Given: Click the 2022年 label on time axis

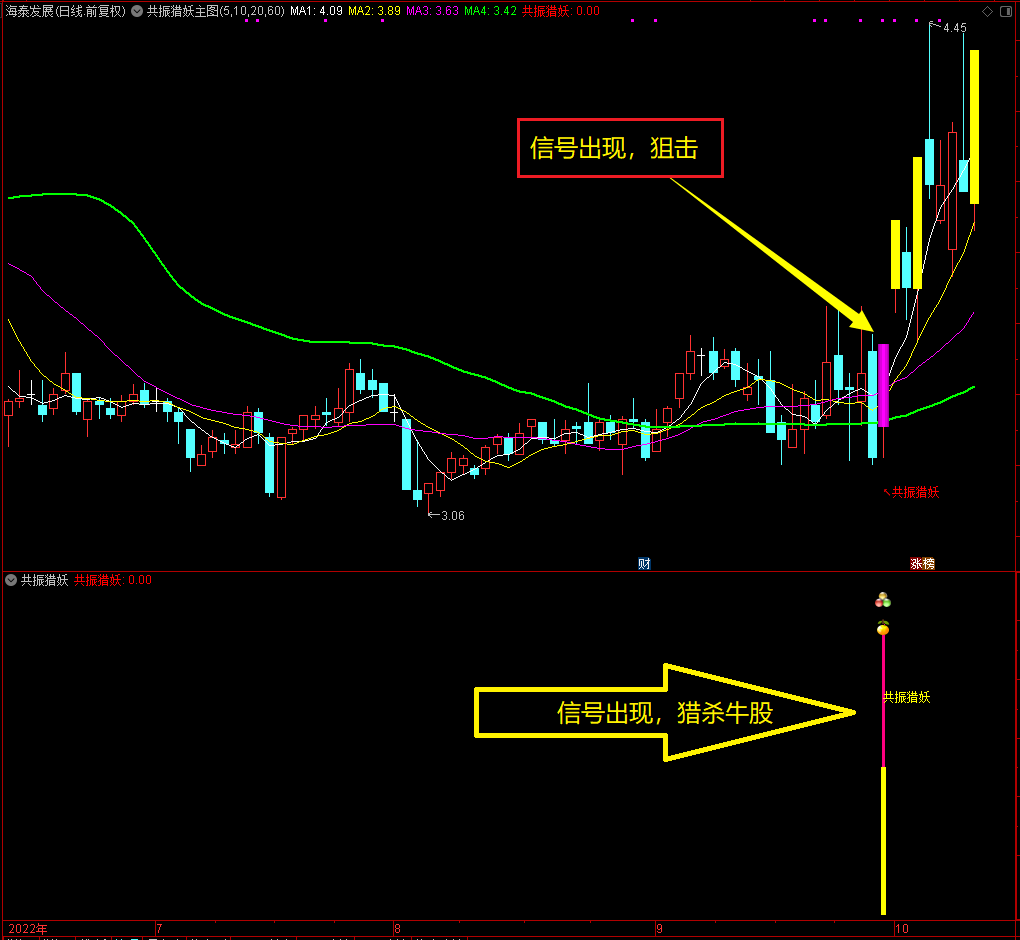Looking at the screenshot, I should tap(28, 928).
